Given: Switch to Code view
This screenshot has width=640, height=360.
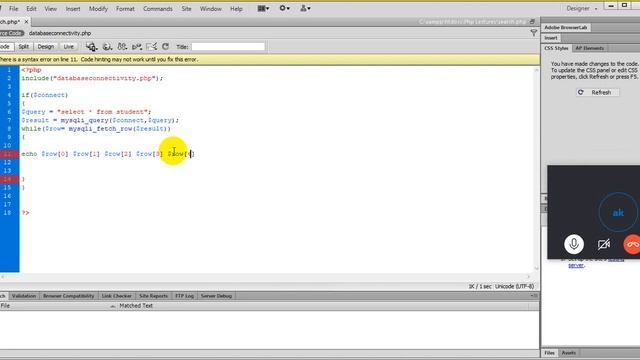Looking at the screenshot, I should coord(6,47).
